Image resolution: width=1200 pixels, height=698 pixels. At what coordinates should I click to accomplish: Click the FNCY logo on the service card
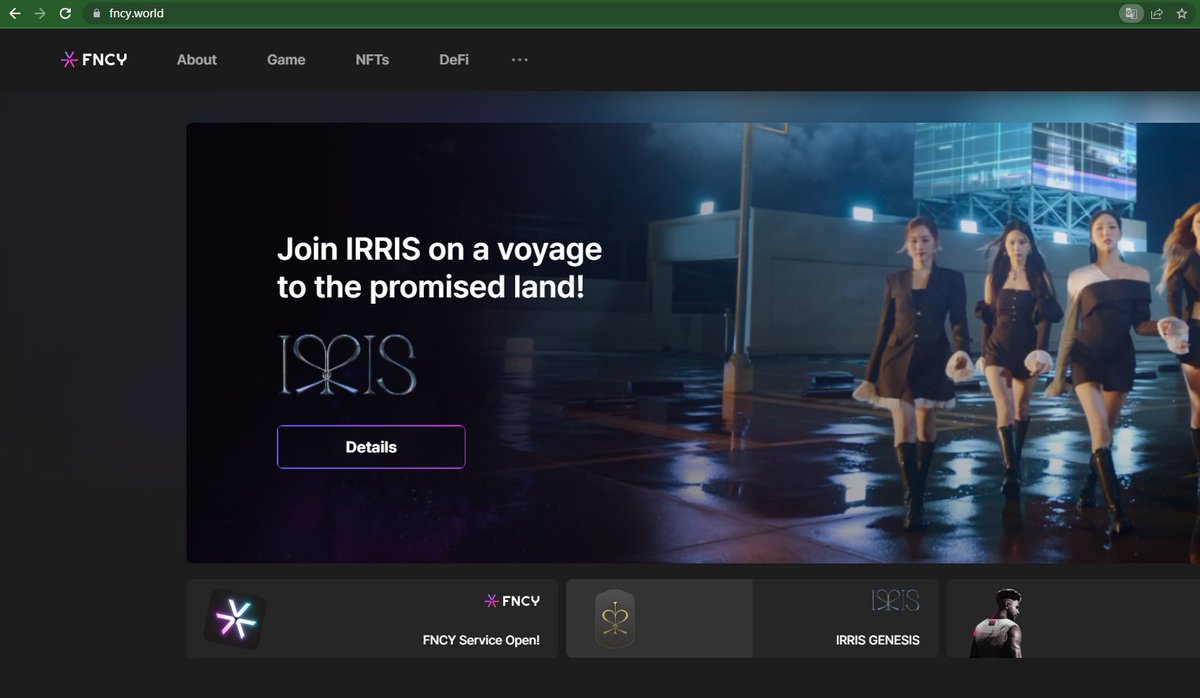tap(512, 601)
